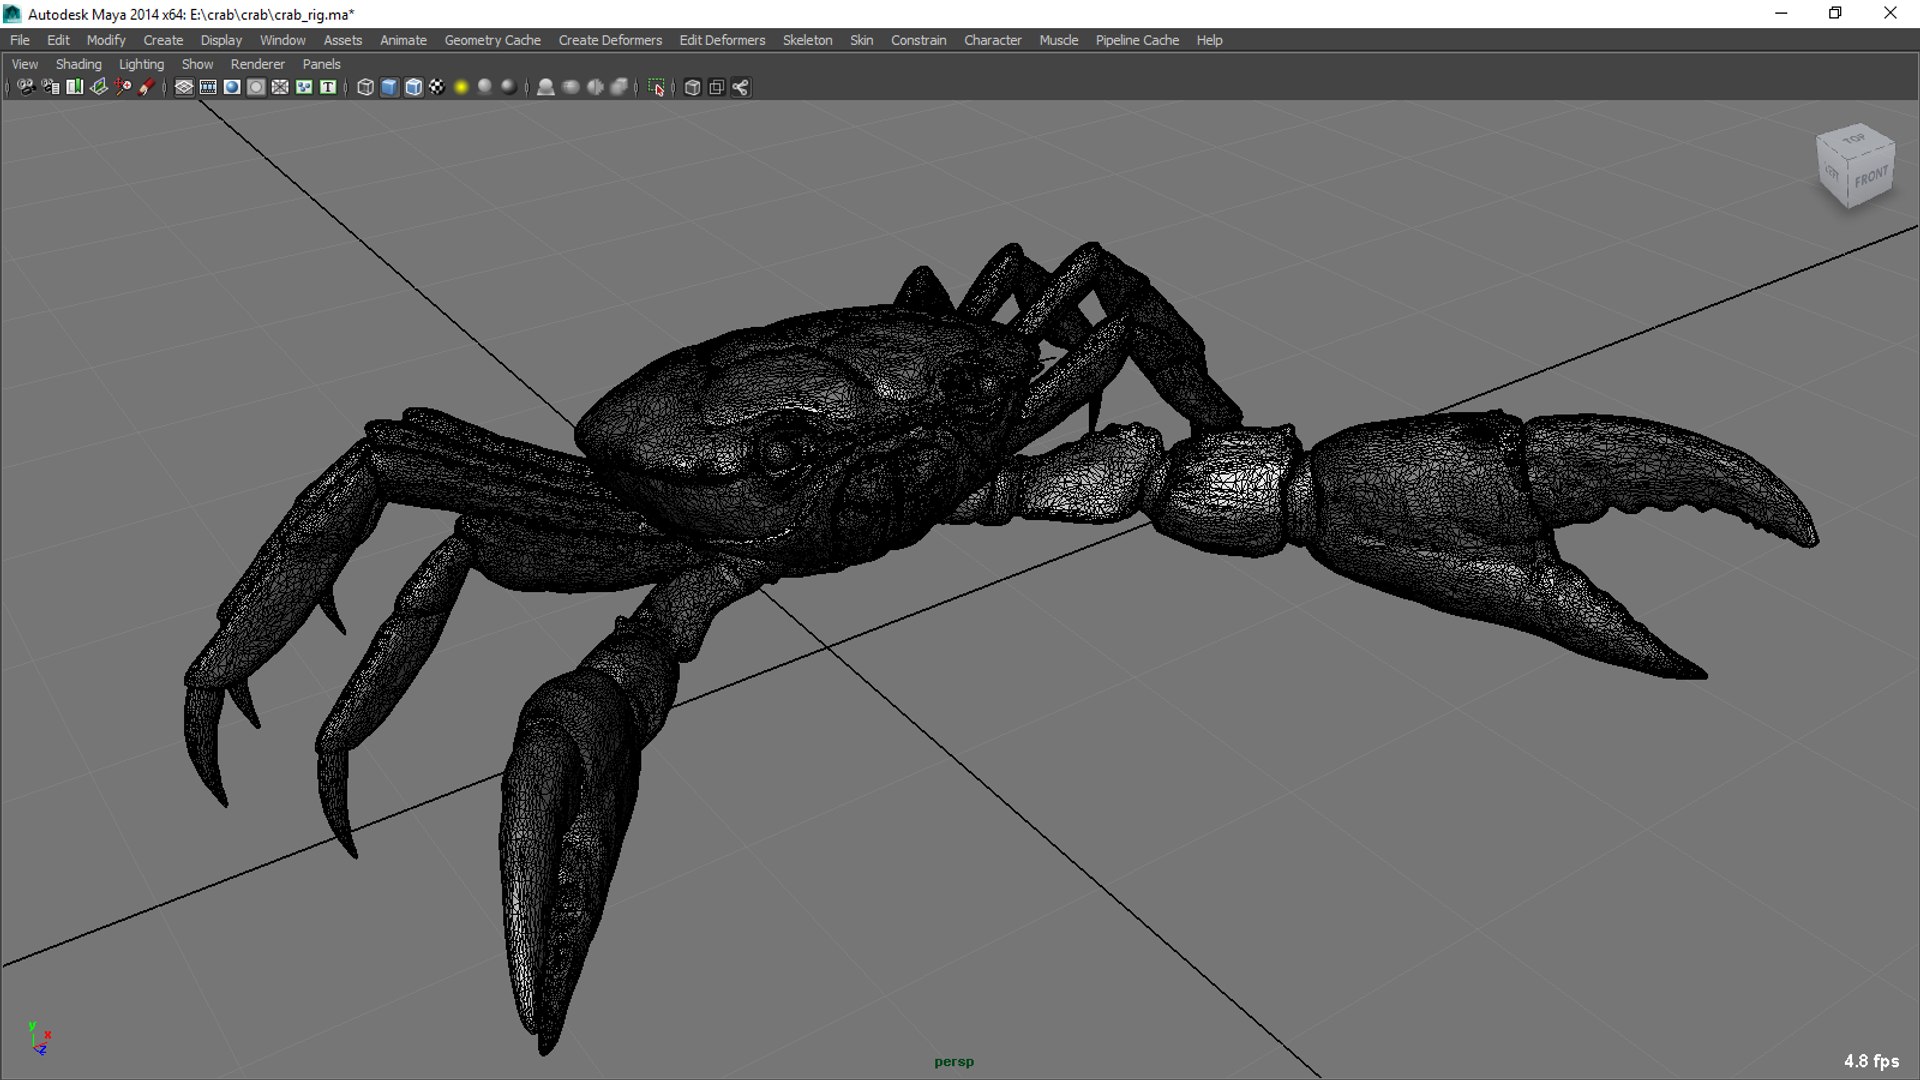Image resolution: width=1920 pixels, height=1080 pixels.
Task: Enable Smooth Shade All blue cube
Action: [389, 87]
